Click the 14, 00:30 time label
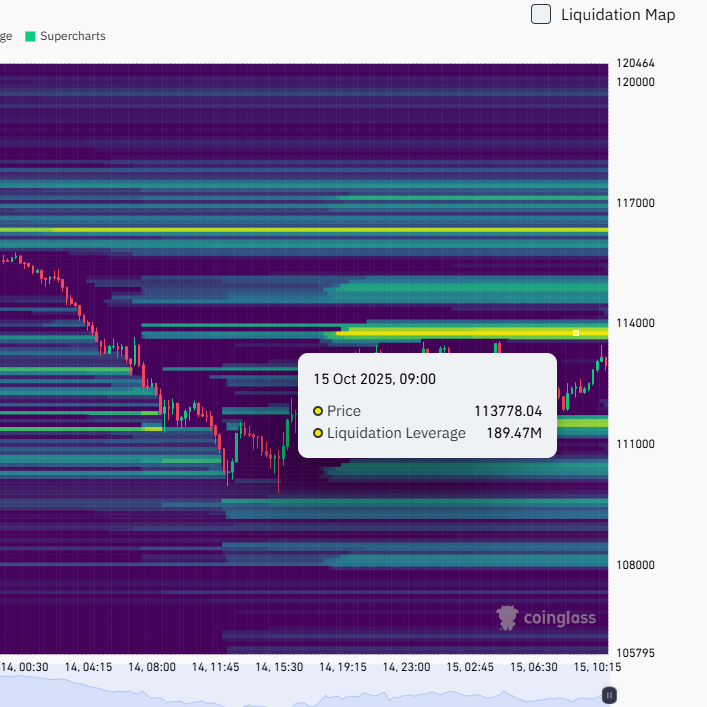Screen dimensions: 707x707 [x=25, y=667]
